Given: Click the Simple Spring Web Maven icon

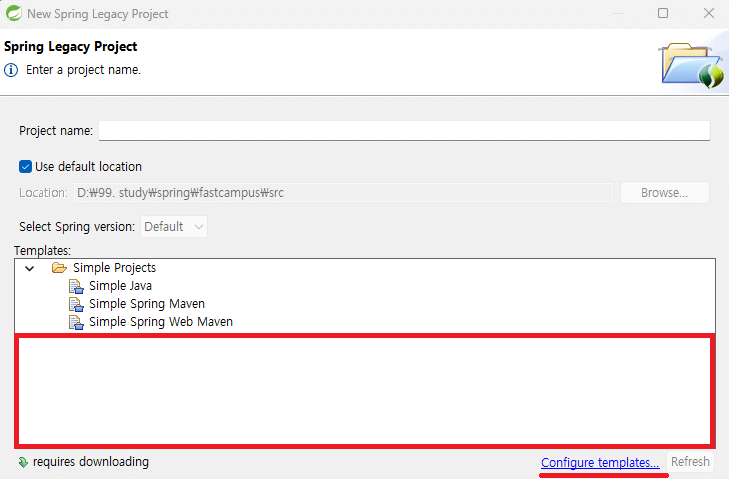Looking at the screenshot, I should [x=76, y=322].
